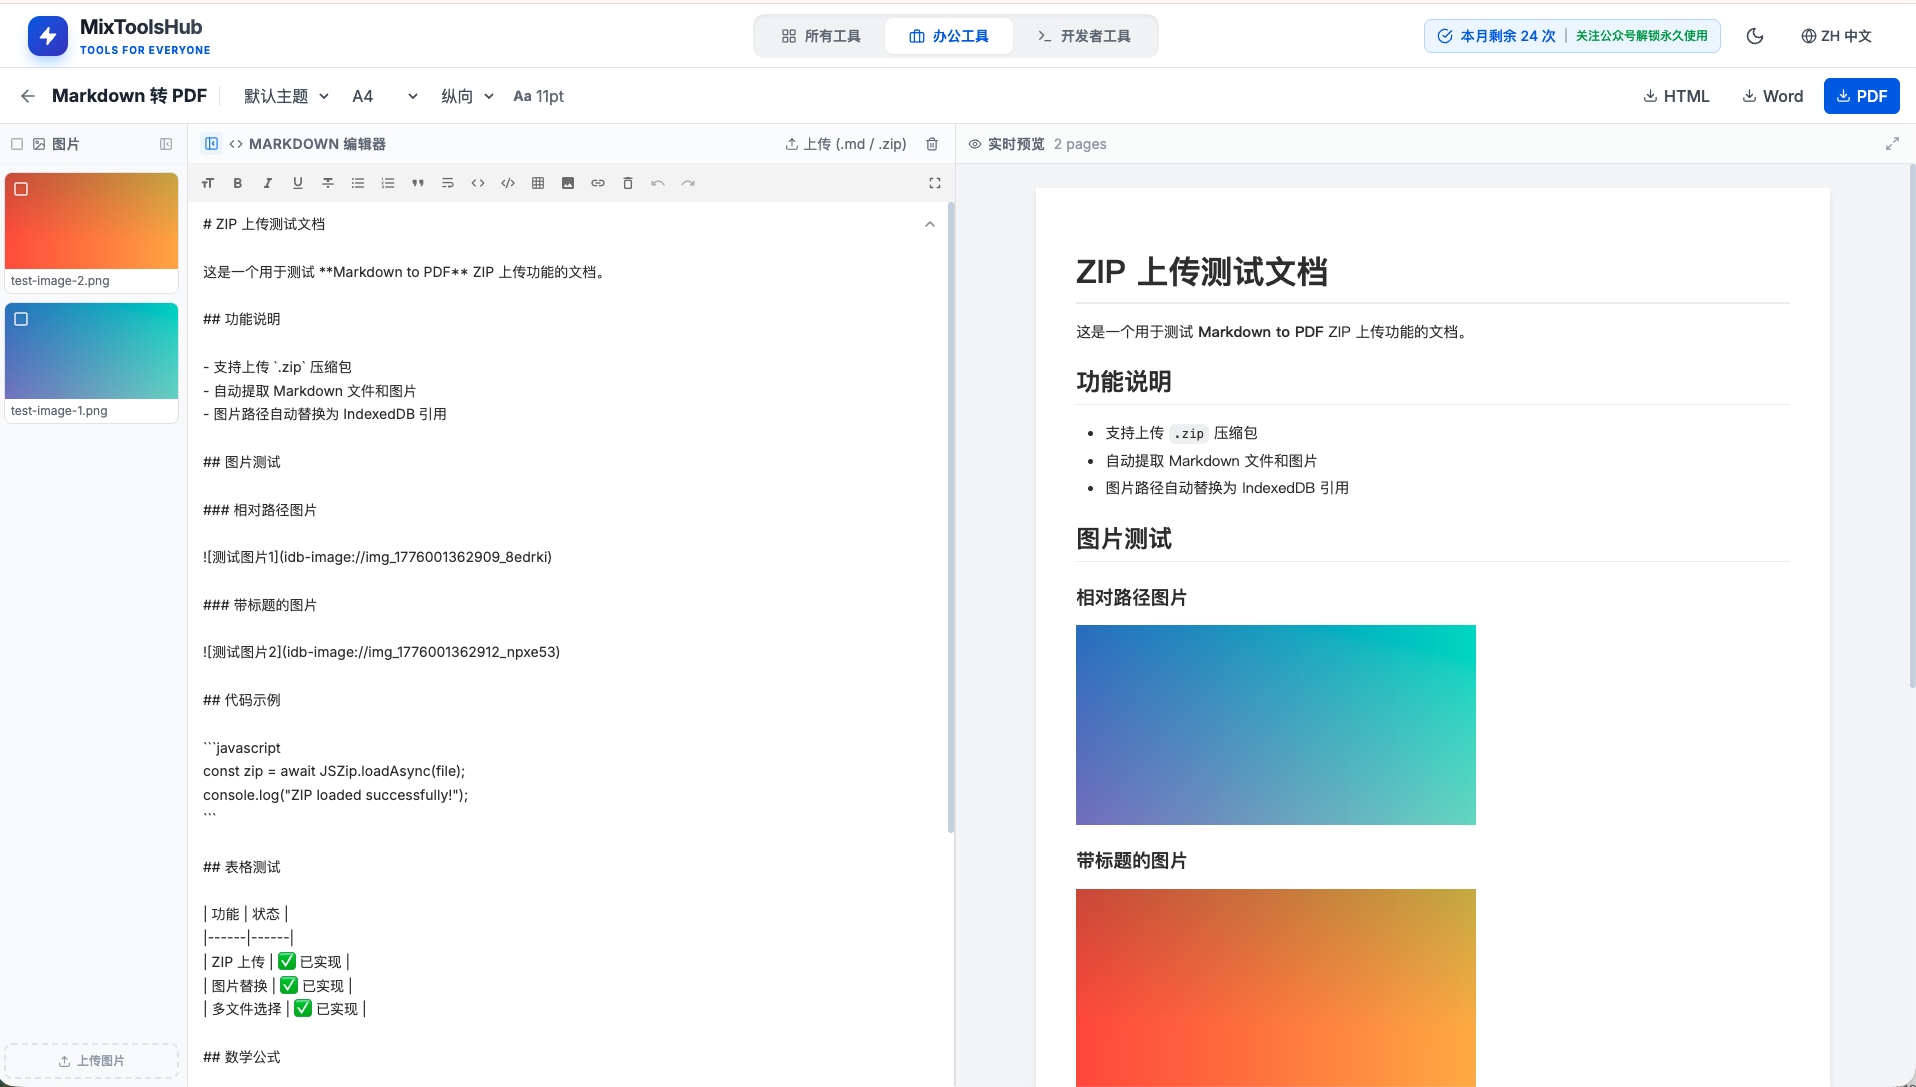
Task: Select the 所有工具 tab
Action: (x=822, y=35)
